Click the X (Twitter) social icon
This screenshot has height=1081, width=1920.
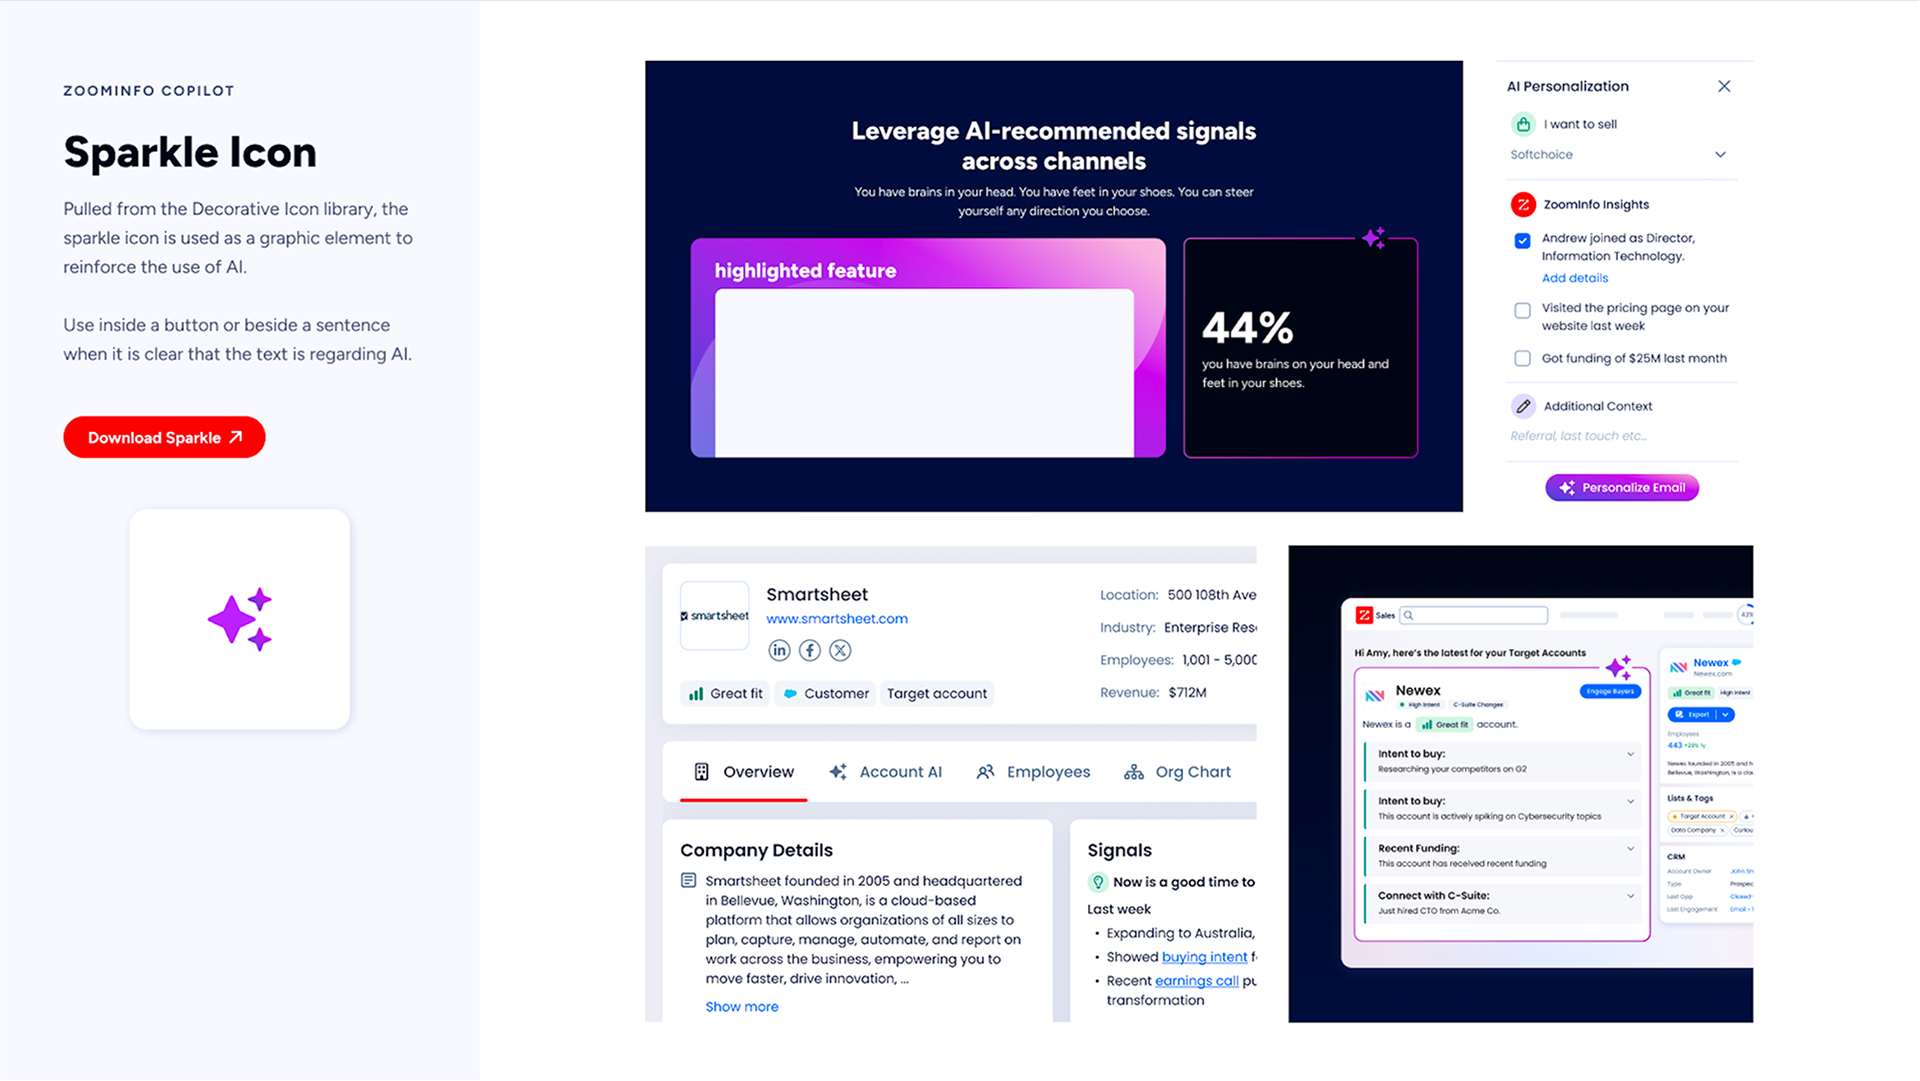click(x=840, y=651)
